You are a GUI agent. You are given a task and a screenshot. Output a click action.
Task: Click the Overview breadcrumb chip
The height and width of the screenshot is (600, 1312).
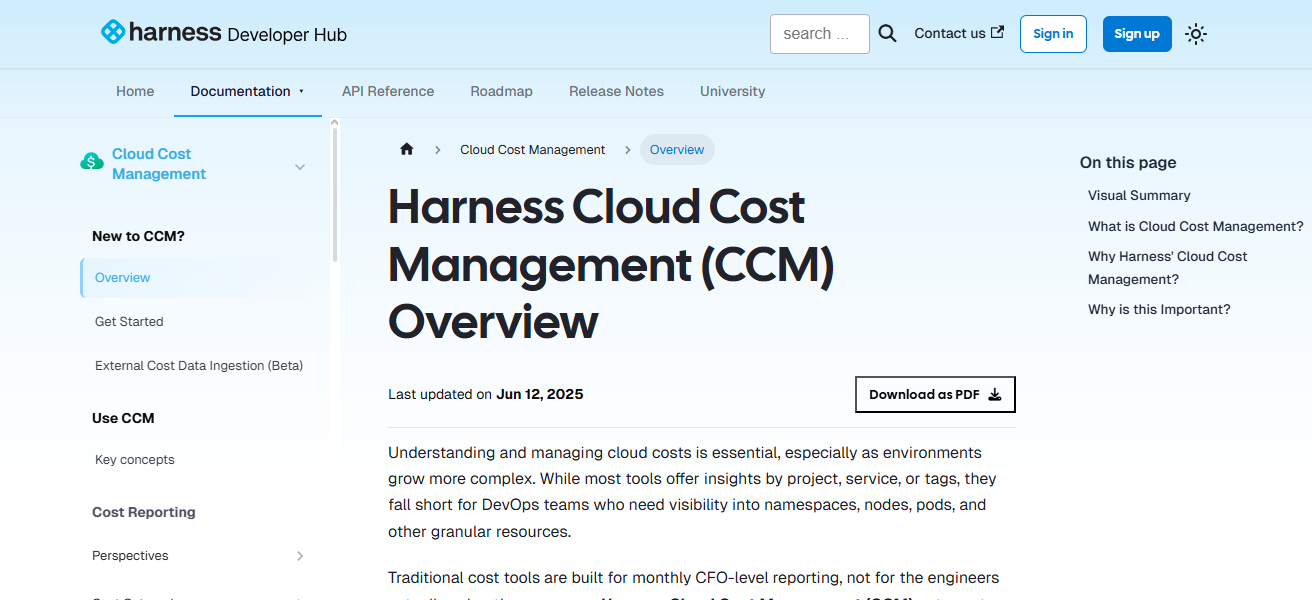677,149
